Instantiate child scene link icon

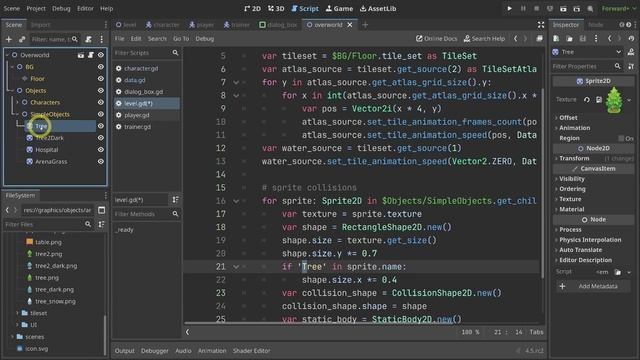coord(22,39)
